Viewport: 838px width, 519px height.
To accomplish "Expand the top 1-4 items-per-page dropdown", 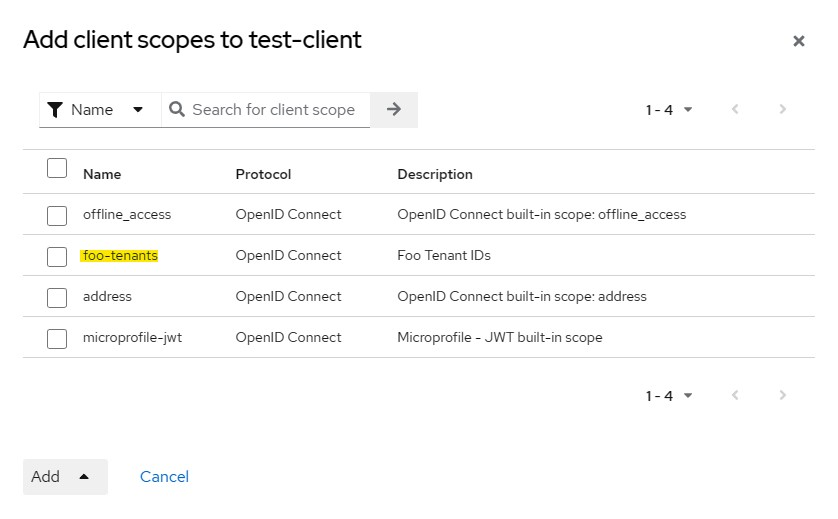I will click(669, 109).
